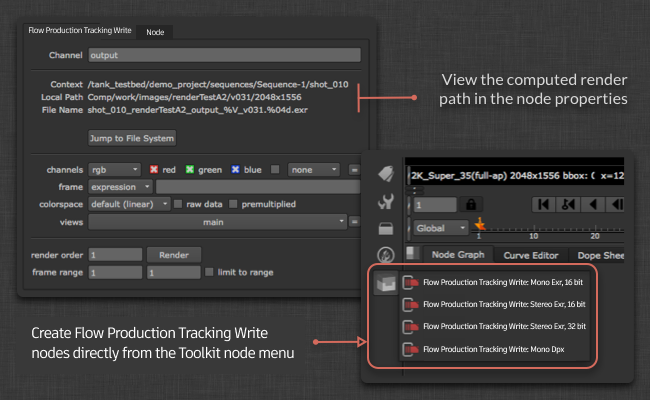
Task: Click the File Name value text
Action: point(197,110)
